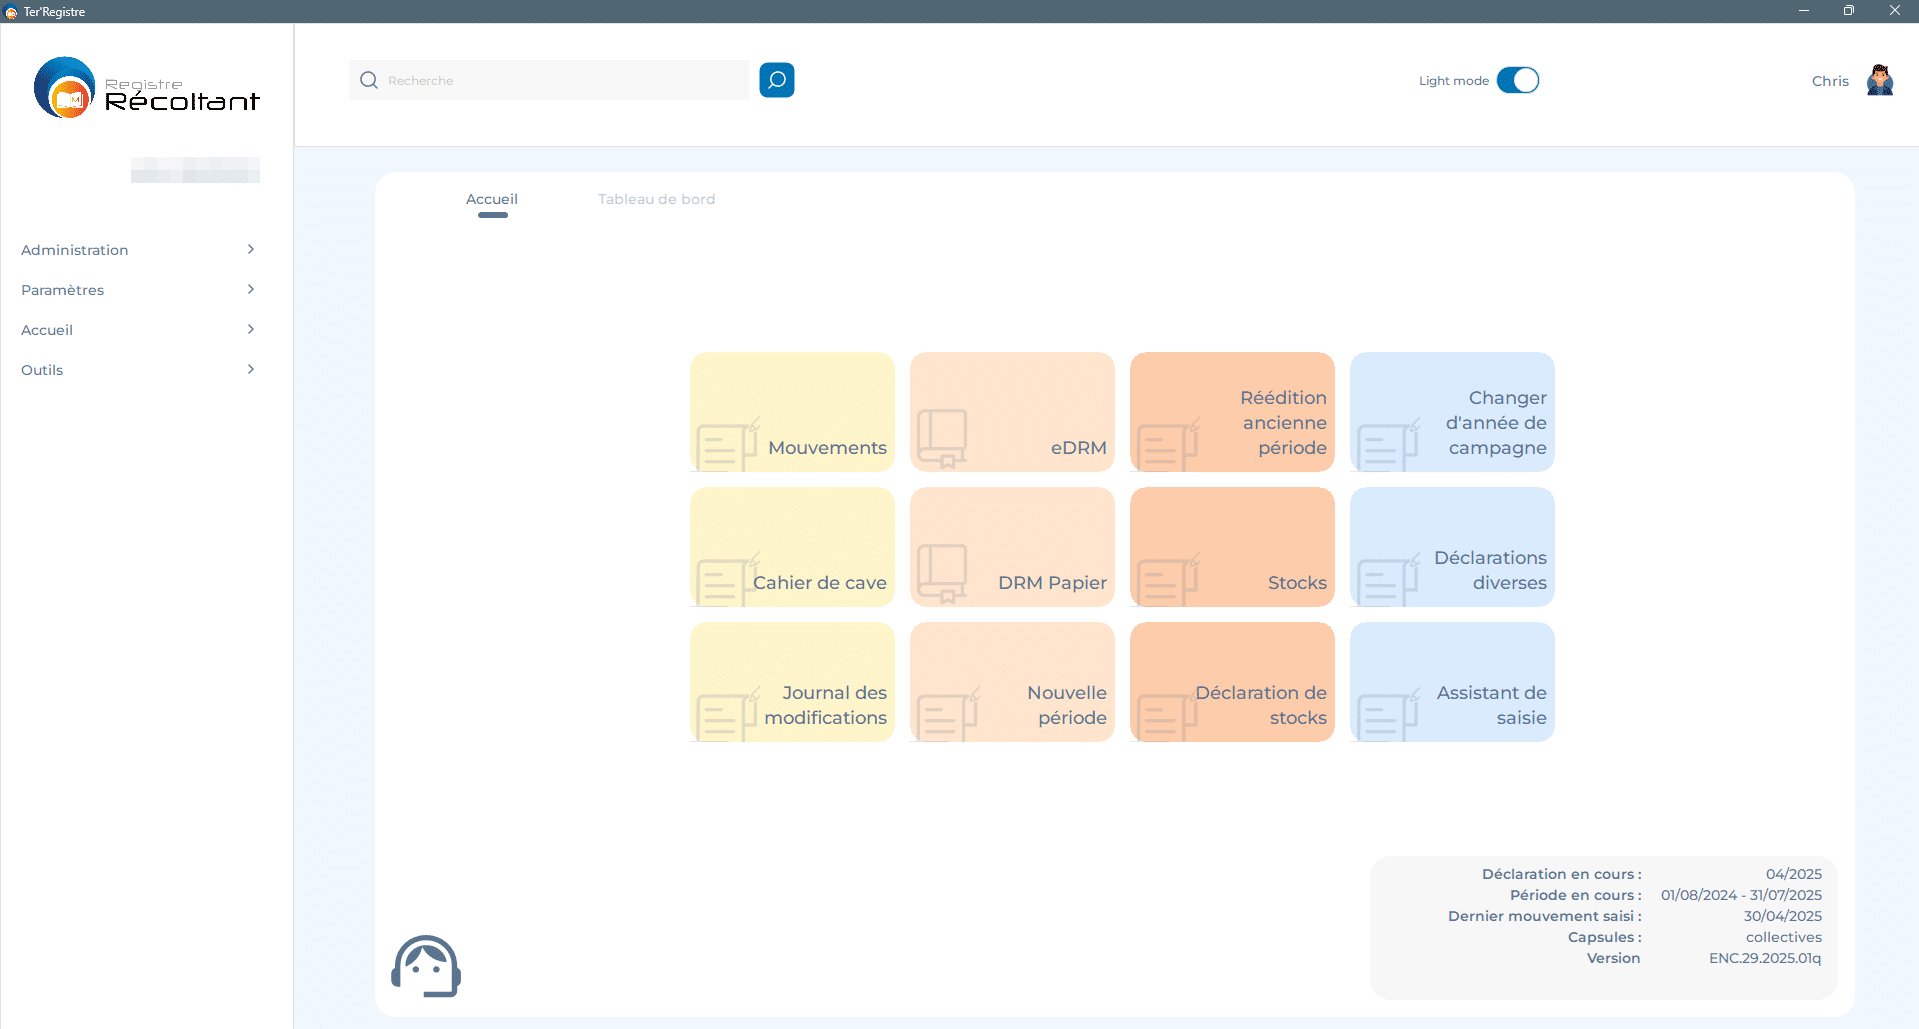Launch Assistant de saisie
This screenshot has height=1029, width=1919.
pyautogui.click(x=1452, y=682)
